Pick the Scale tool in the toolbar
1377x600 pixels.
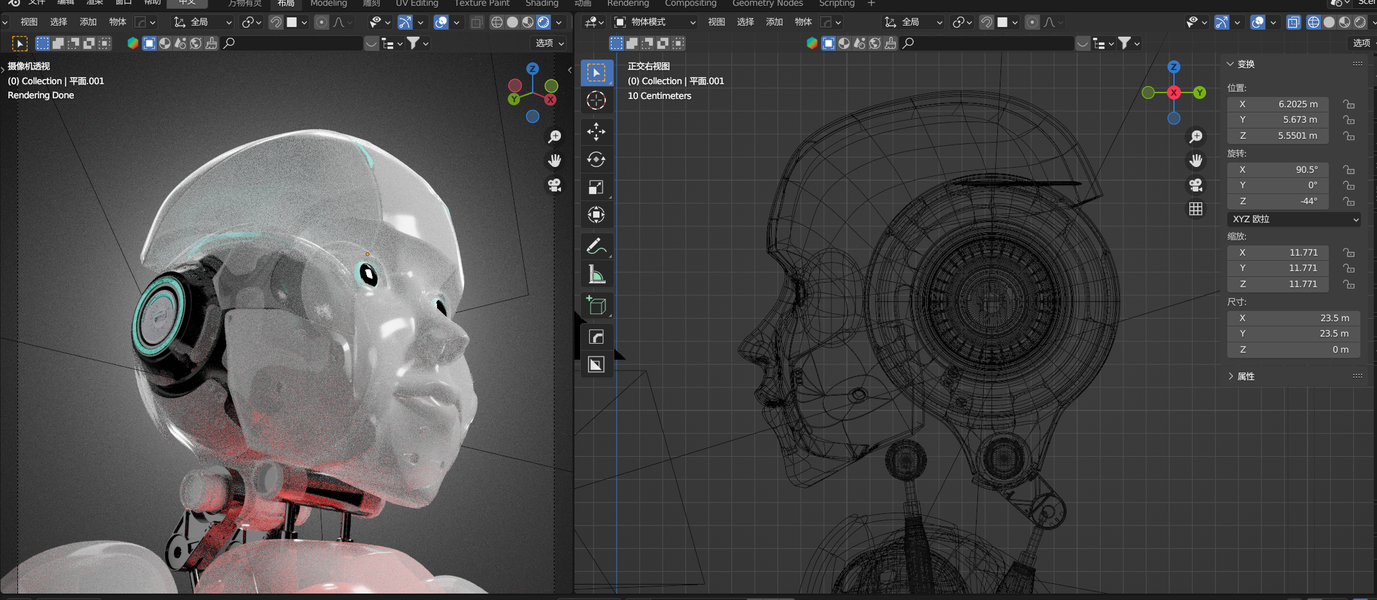pos(596,187)
